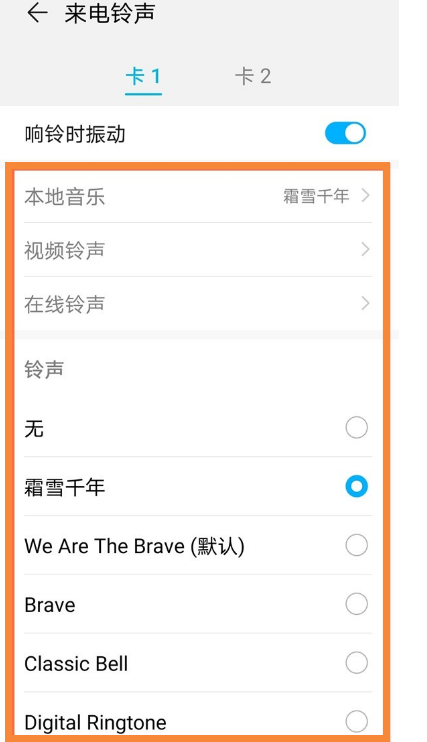Select the Digital Ringtone radio button
Image resolution: width=427 pixels, height=742 pixels.
[x=356, y=722]
